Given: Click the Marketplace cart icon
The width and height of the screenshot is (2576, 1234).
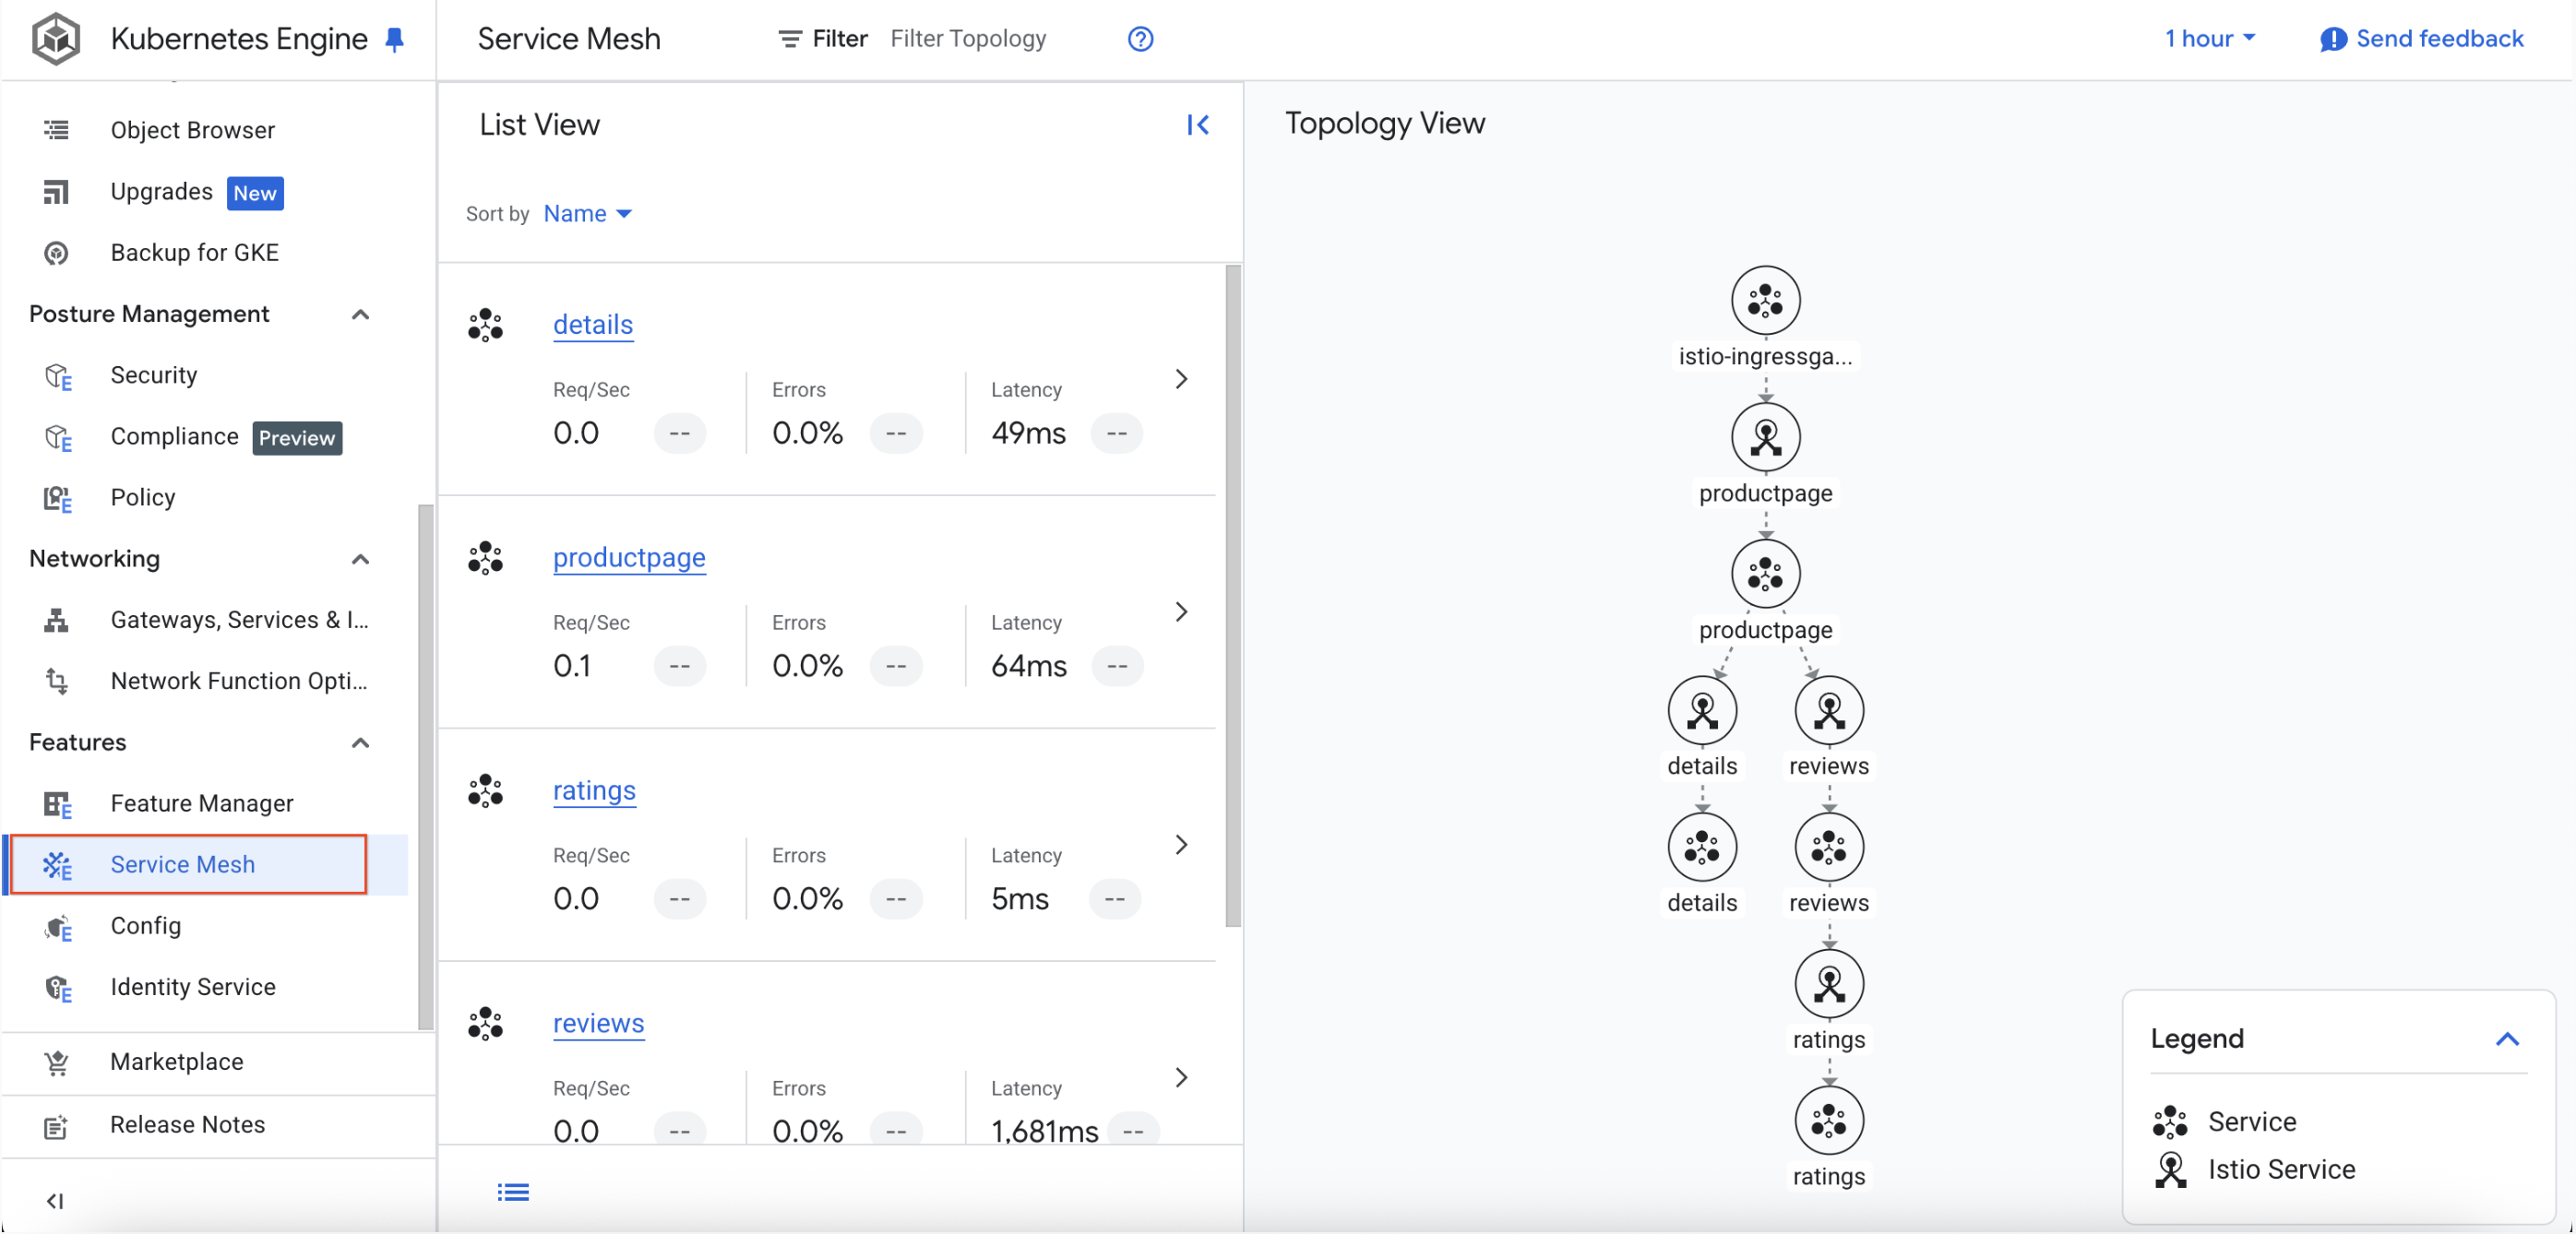Looking at the screenshot, I should coord(56,1062).
